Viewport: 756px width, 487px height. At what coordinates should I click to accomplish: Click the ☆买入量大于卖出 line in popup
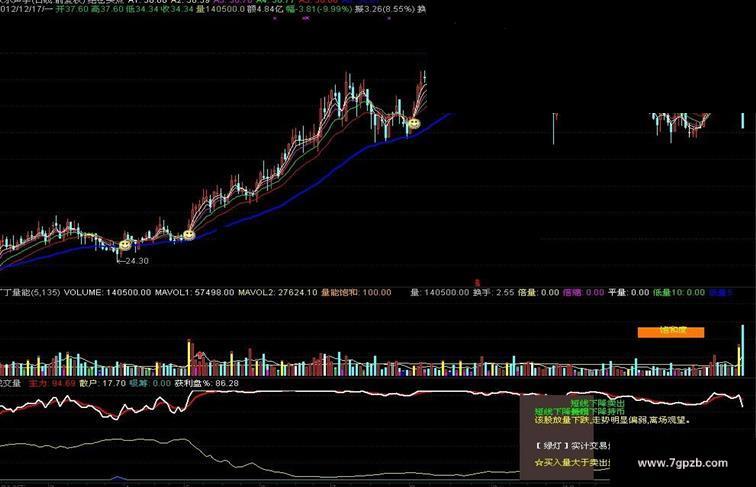pos(572,462)
